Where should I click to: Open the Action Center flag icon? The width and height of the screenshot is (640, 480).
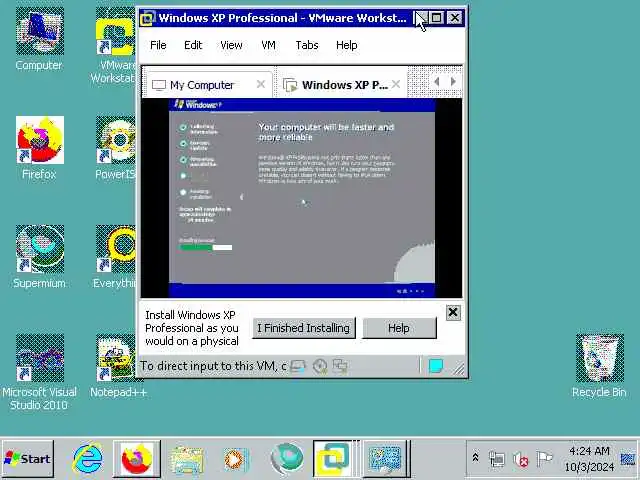point(544,459)
